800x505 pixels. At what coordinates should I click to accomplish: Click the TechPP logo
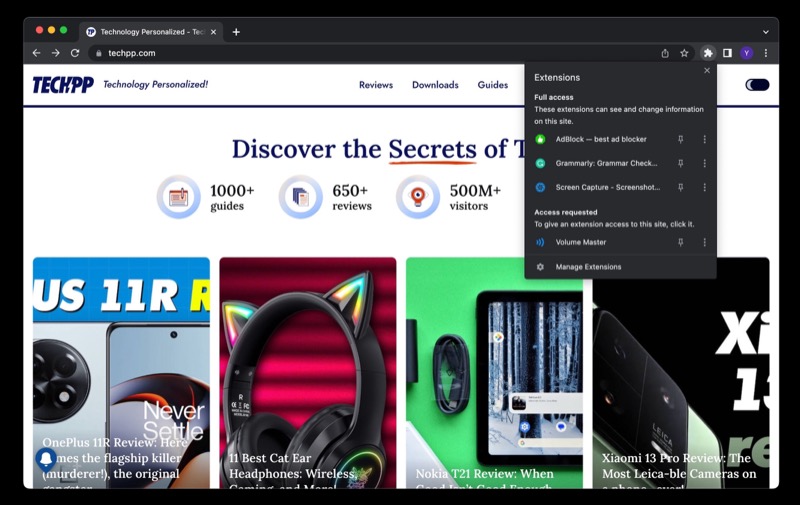tap(63, 85)
